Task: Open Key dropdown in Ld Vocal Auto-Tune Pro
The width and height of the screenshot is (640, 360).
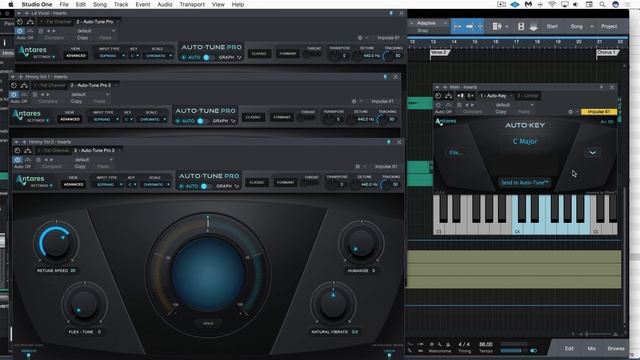Action: [134, 56]
